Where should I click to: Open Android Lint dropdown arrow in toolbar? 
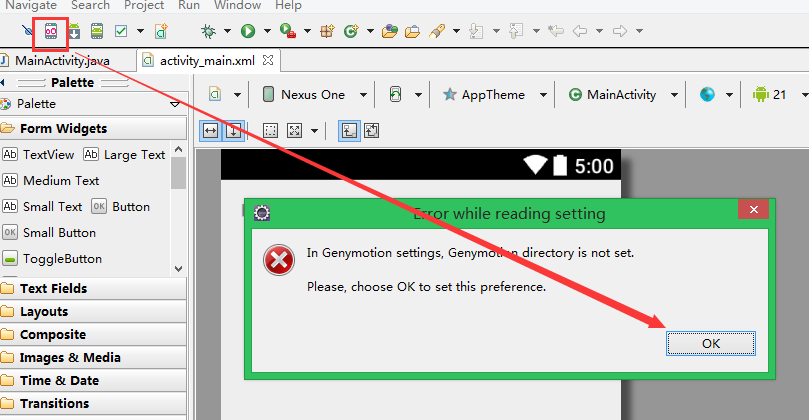tap(140, 31)
